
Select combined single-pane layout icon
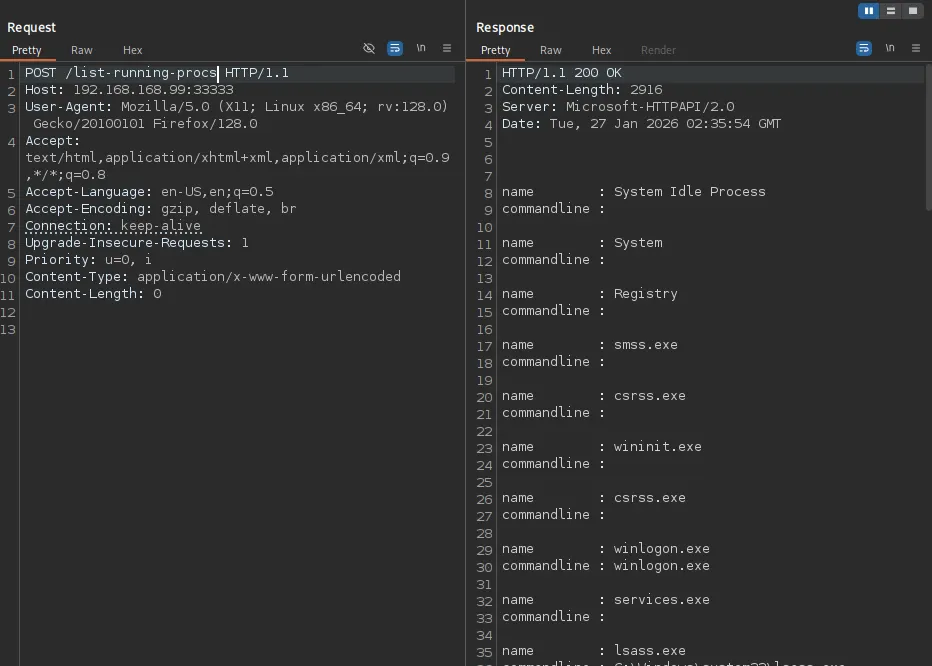912,11
